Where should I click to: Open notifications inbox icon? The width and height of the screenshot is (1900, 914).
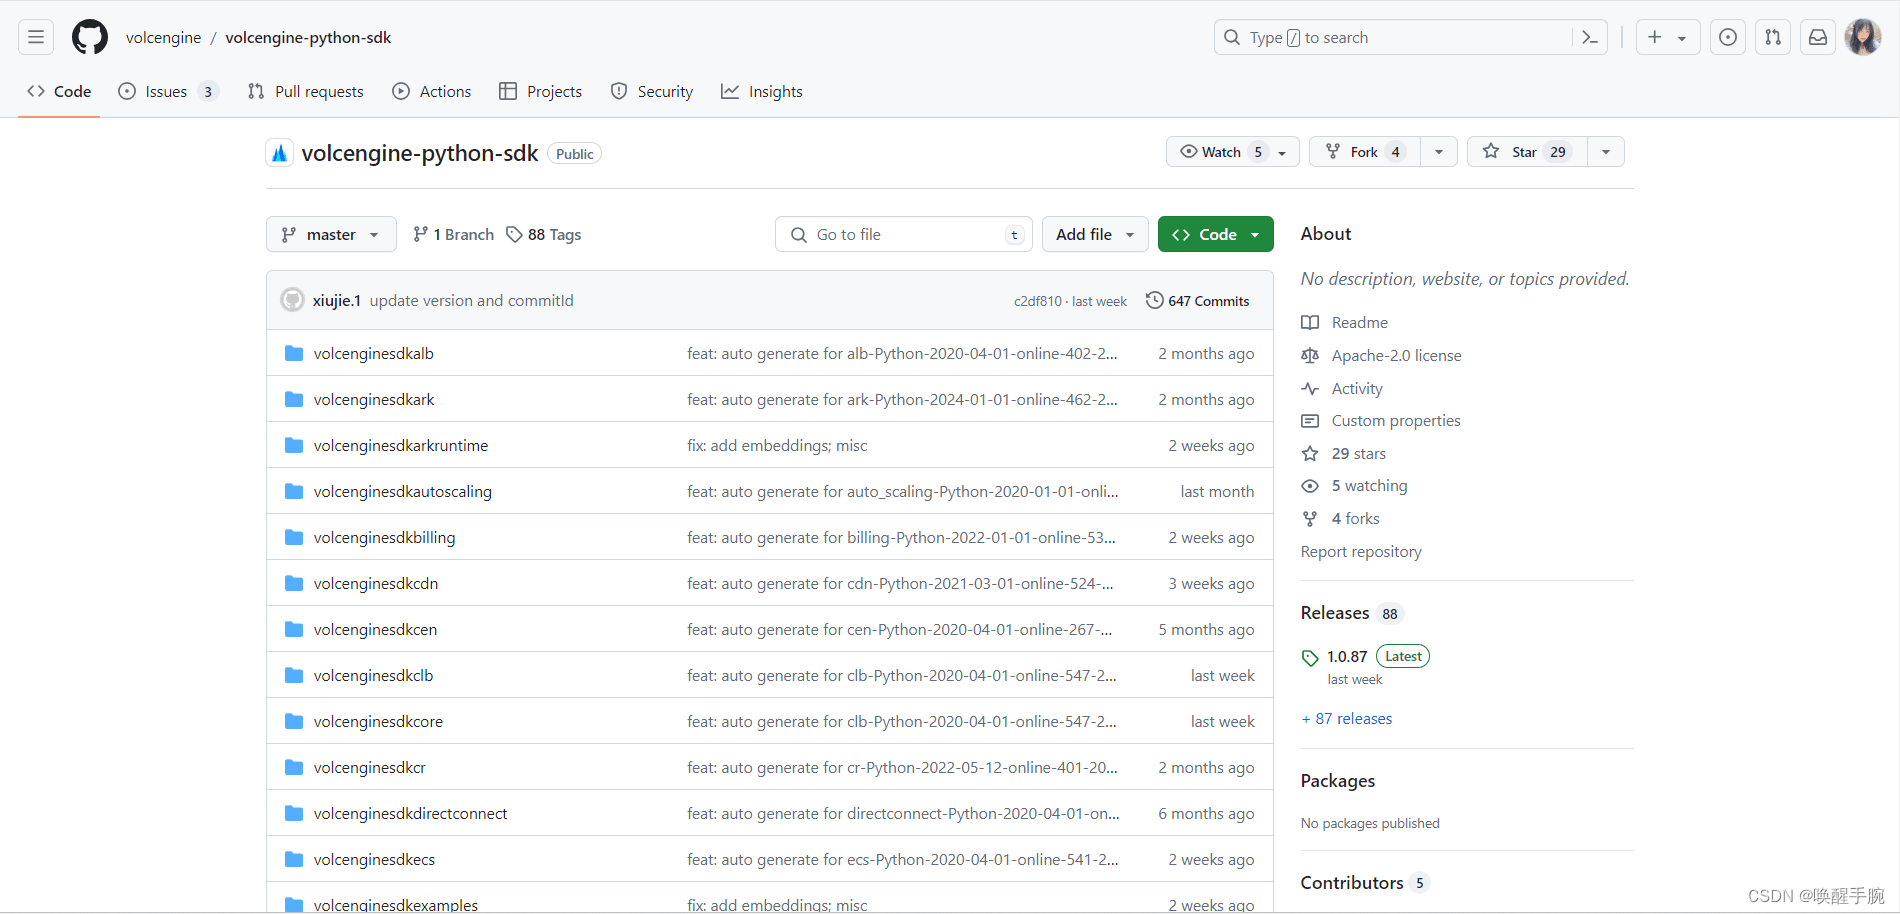[1818, 38]
